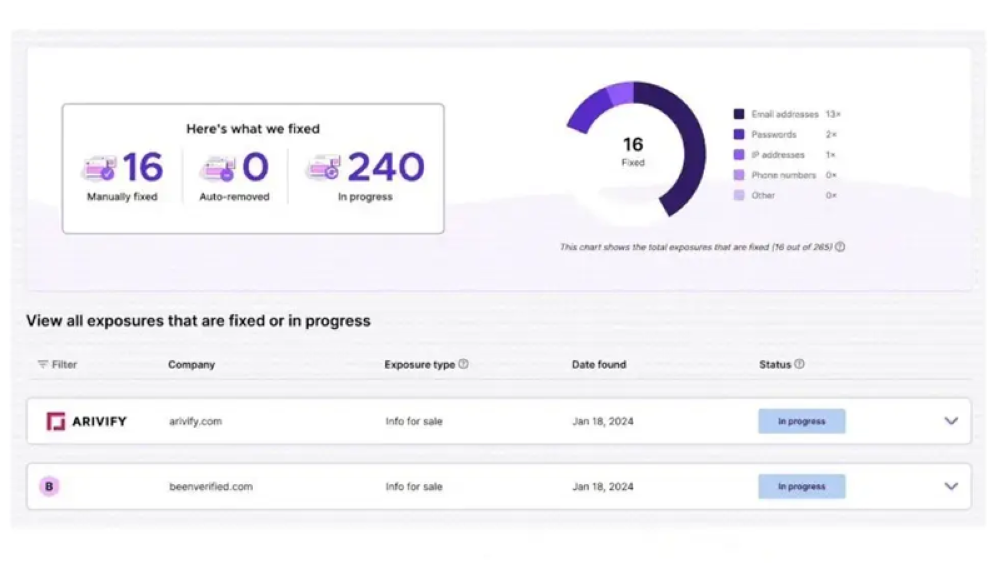Click the Company column header

[191, 365]
